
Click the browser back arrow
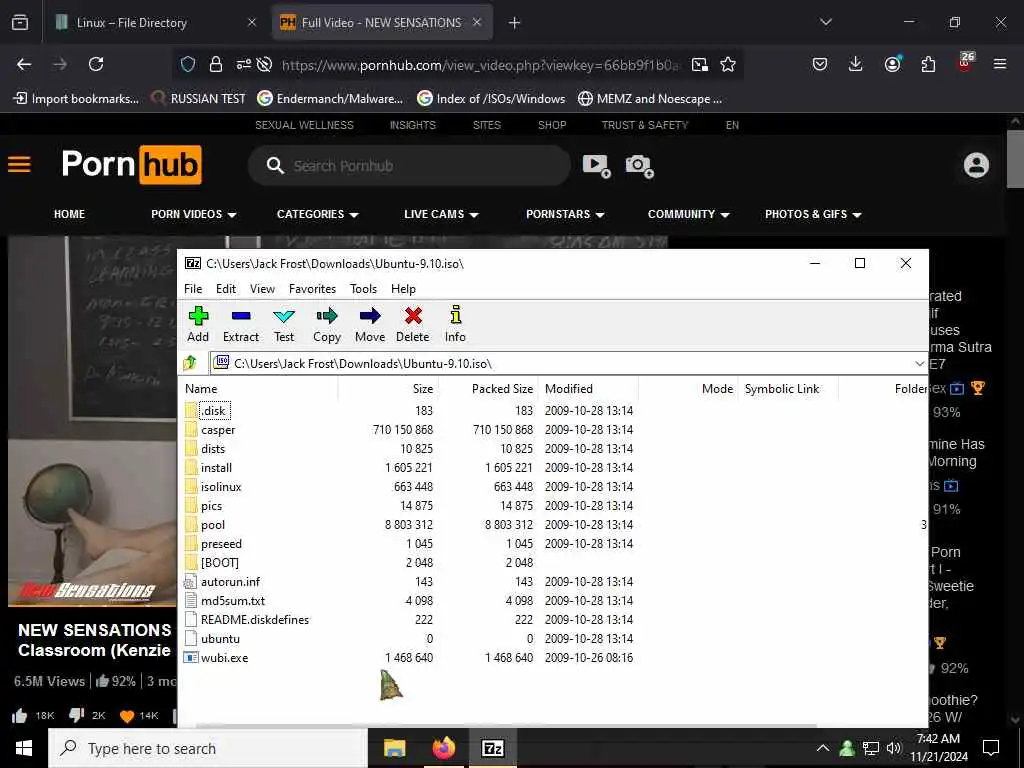coord(24,64)
